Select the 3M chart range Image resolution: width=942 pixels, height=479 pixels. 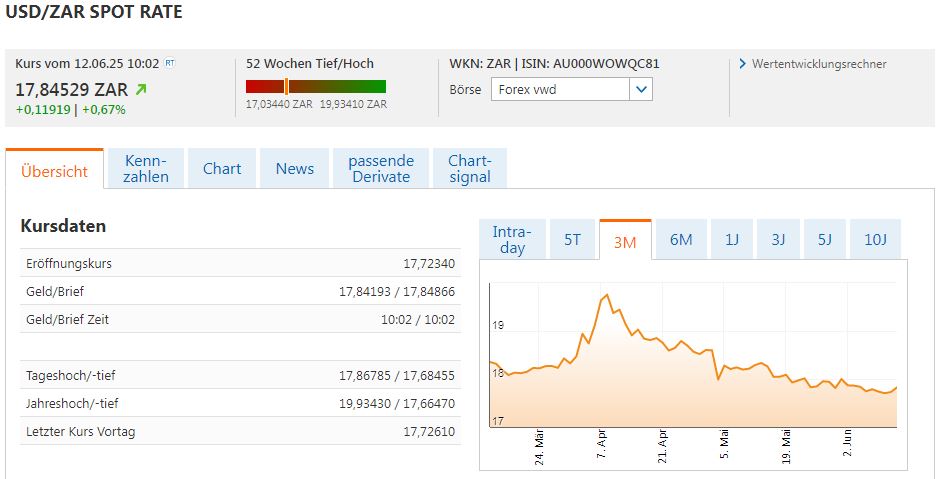point(625,241)
